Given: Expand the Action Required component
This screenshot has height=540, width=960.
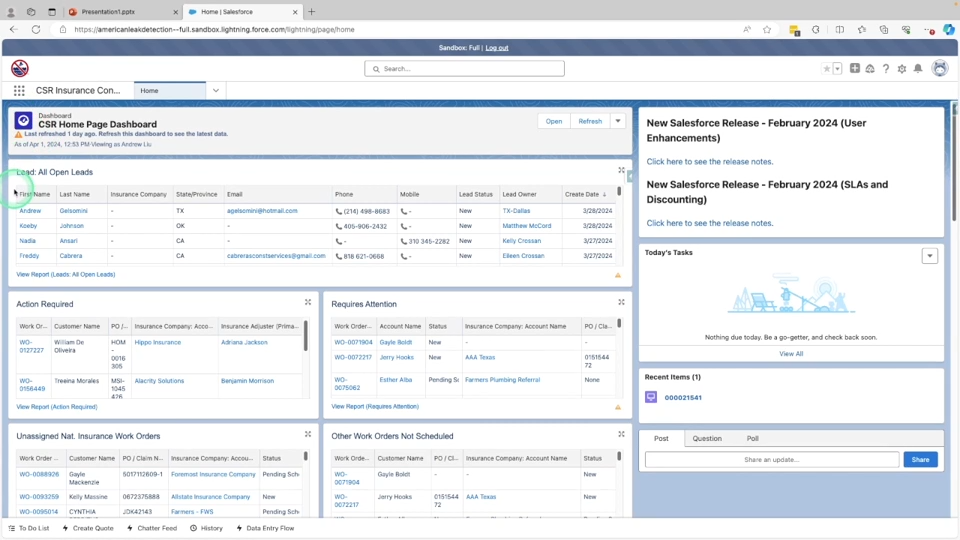Looking at the screenshot, I should click(x=308, y=302).
